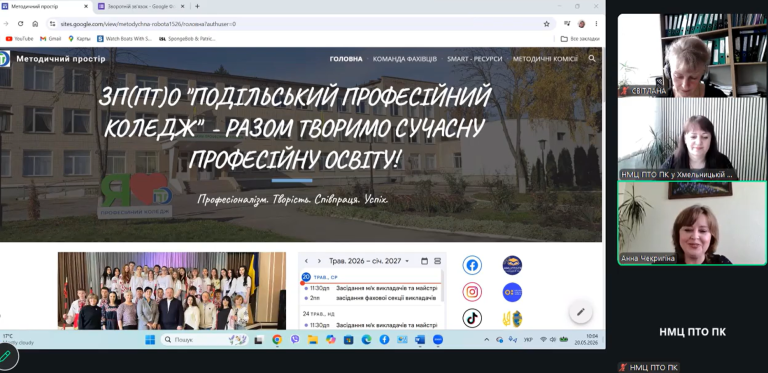768x373 pixels.
Task: Open site search magnifier in the header
Action: pyautogui.click(x=592, y=58)
